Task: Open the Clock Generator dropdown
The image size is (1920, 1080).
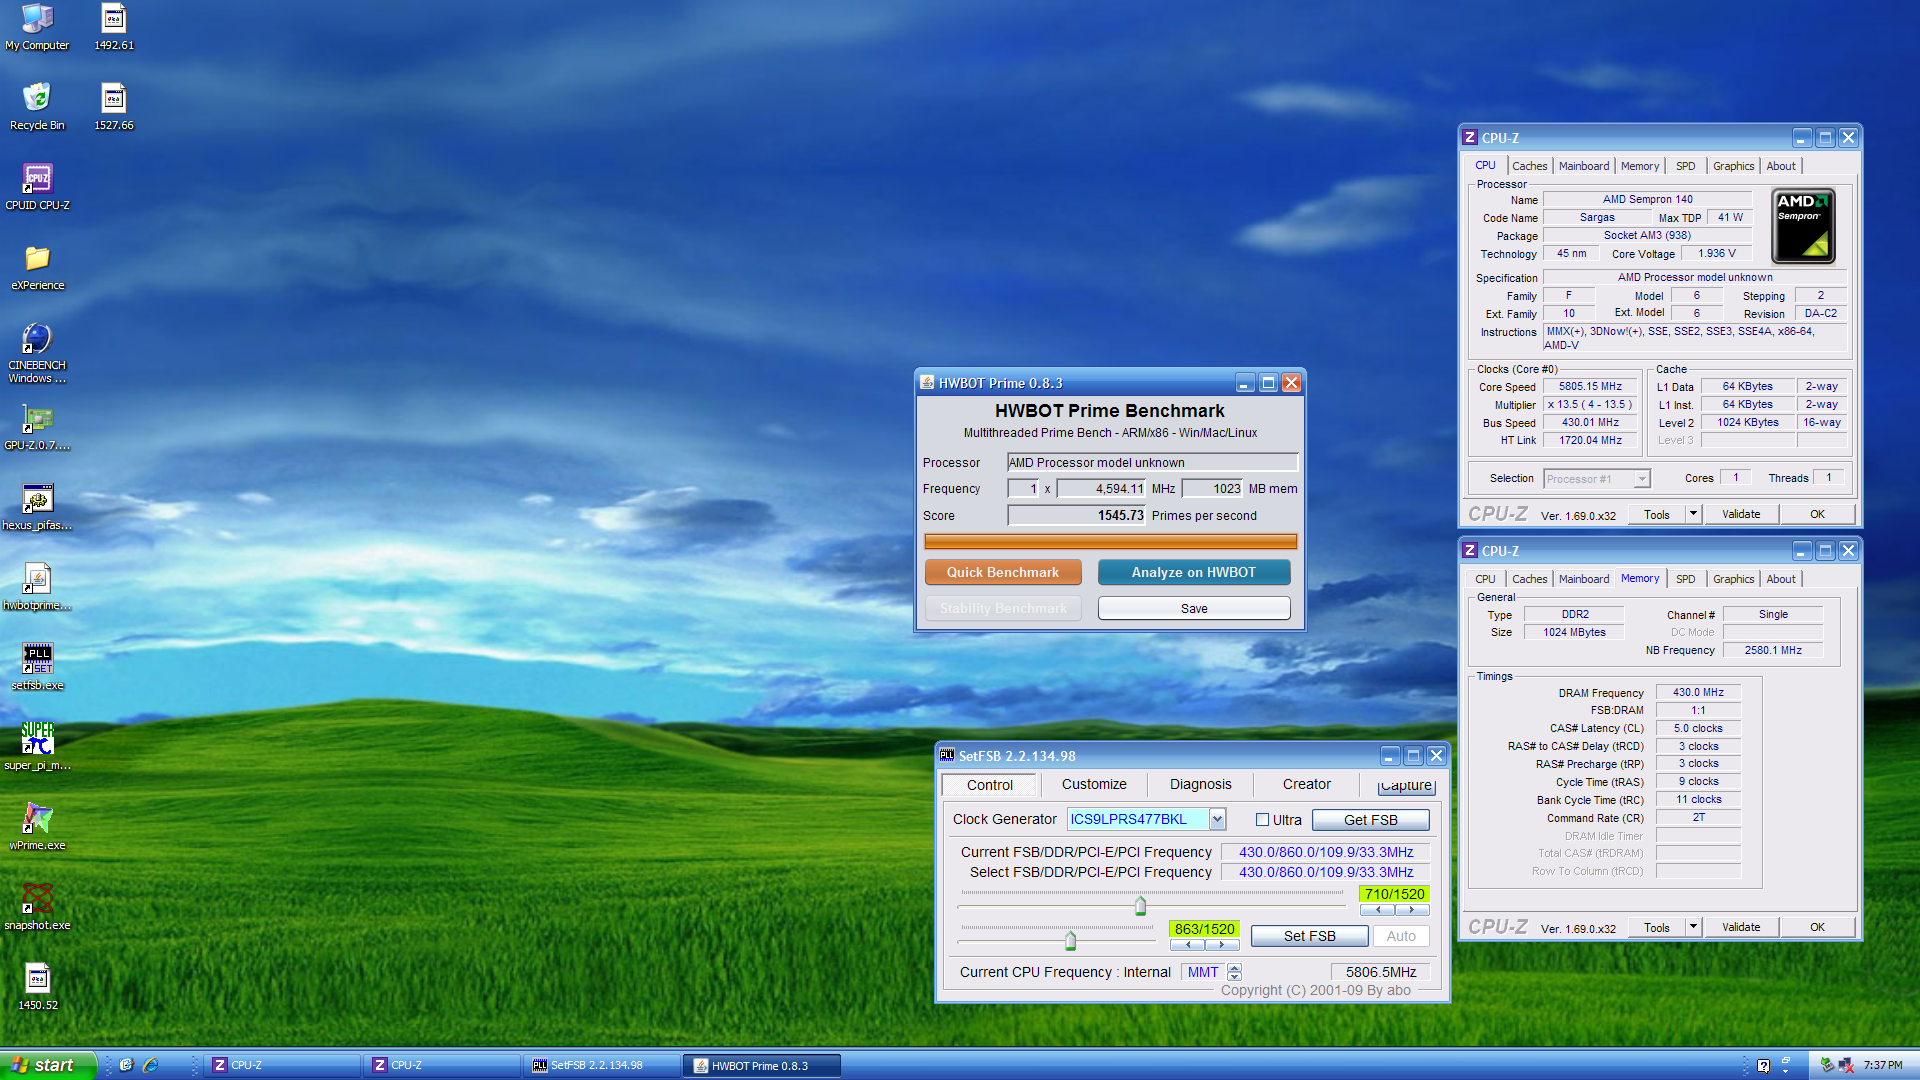Action: tap(1217, 820)
